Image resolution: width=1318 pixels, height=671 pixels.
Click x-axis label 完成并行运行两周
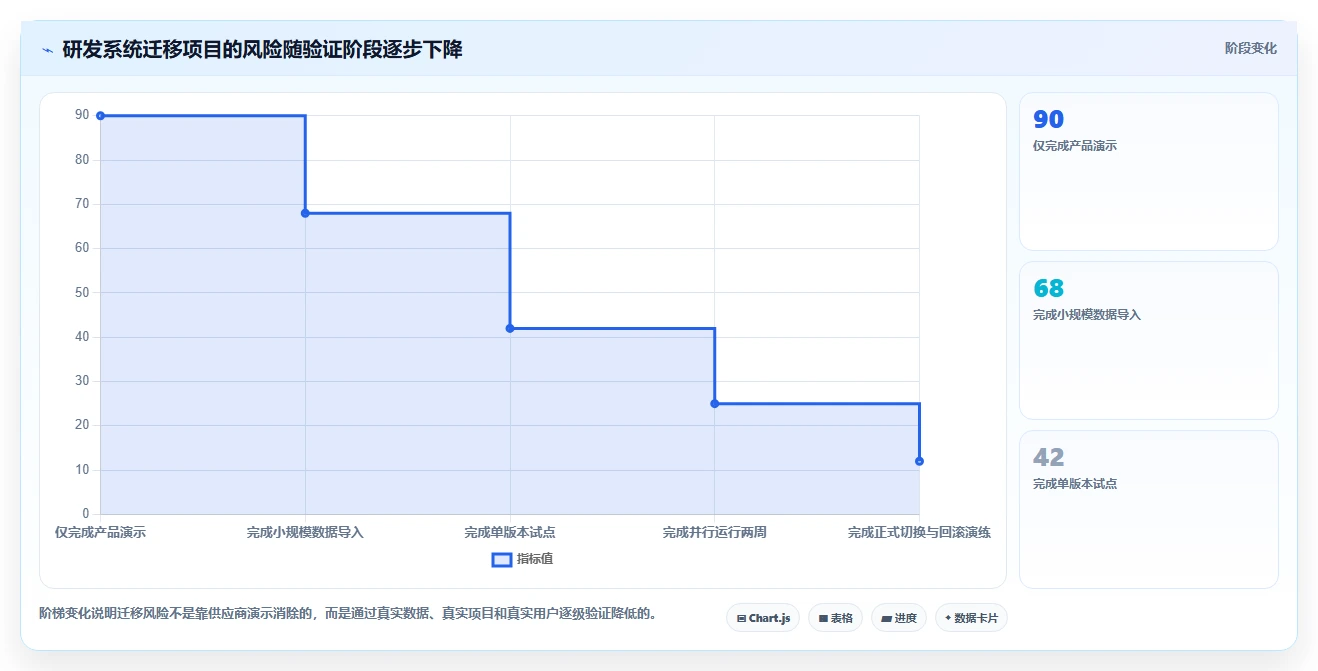tap(714, 532)
